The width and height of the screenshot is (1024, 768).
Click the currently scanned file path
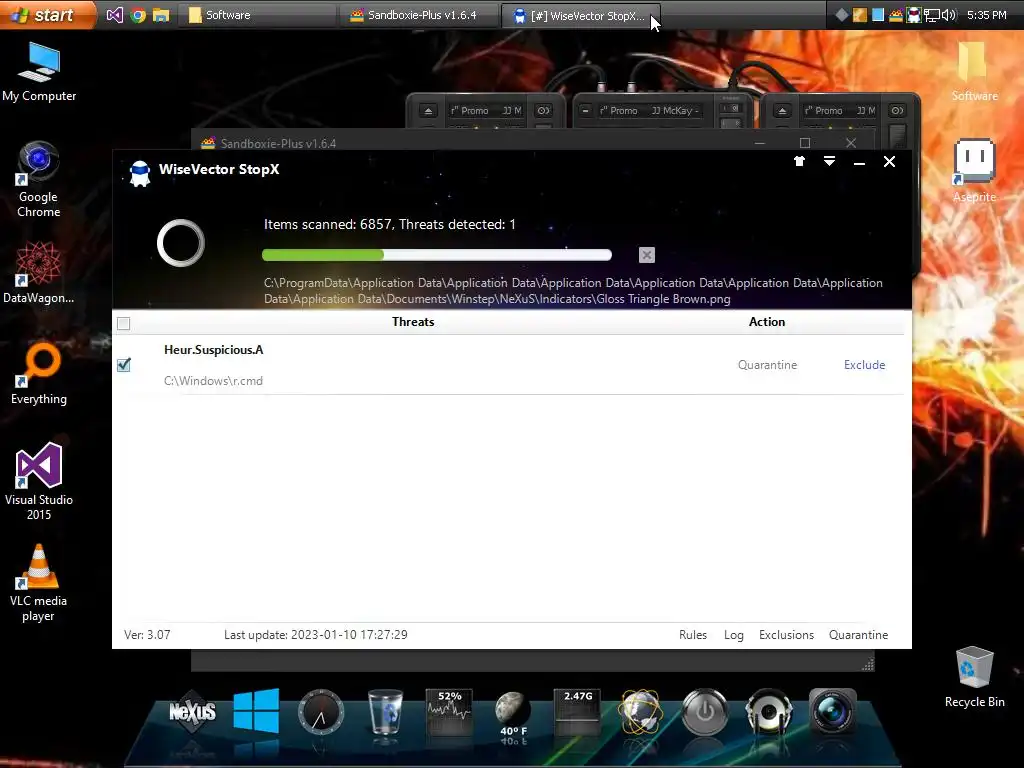(573, 291)
